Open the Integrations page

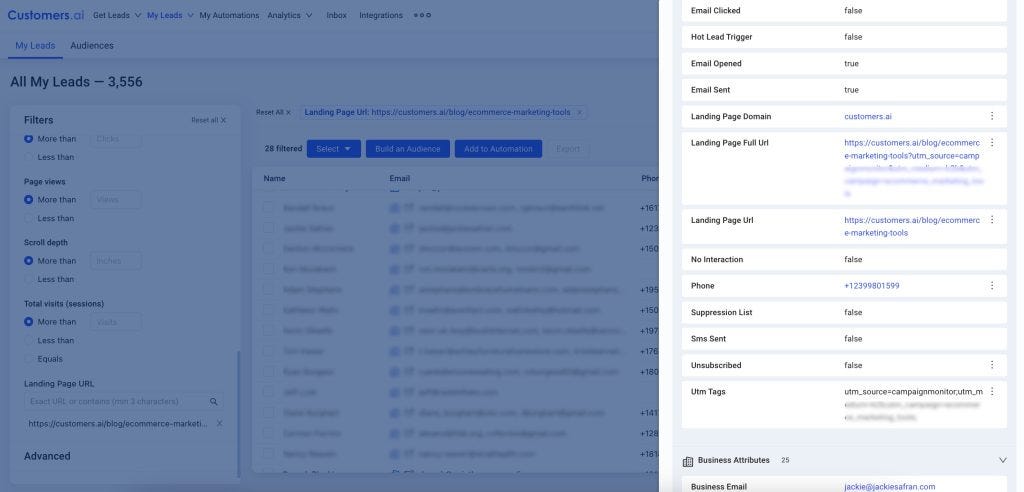tap(381, 15)
